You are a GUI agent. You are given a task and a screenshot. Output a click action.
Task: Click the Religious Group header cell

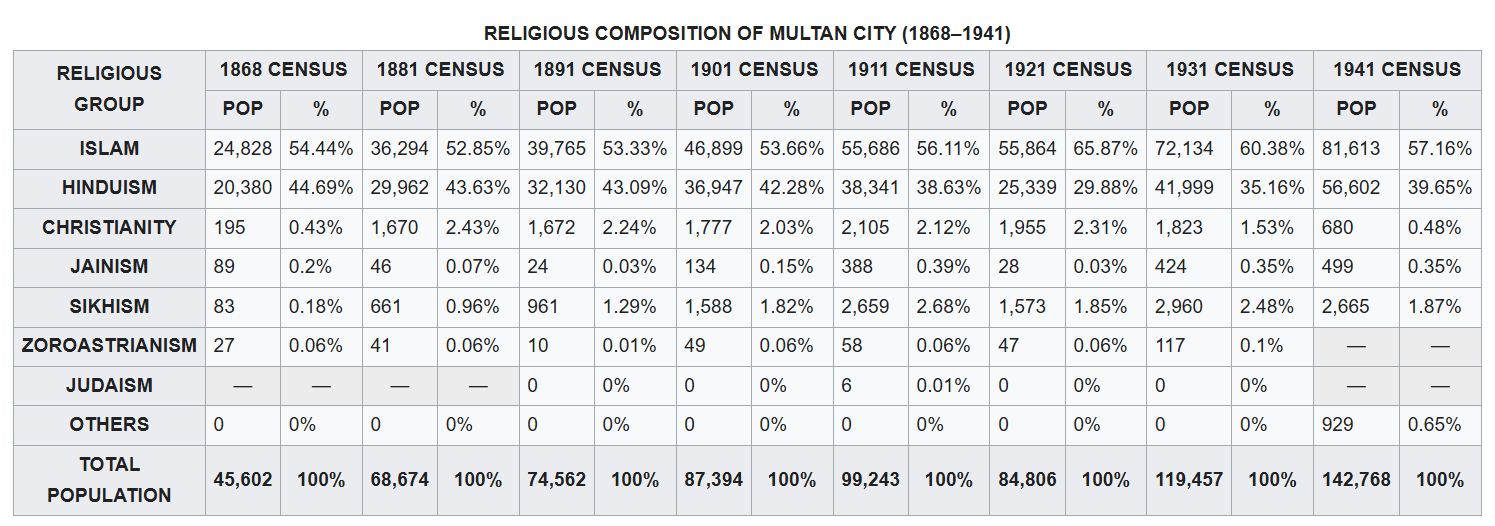point(109,89)
